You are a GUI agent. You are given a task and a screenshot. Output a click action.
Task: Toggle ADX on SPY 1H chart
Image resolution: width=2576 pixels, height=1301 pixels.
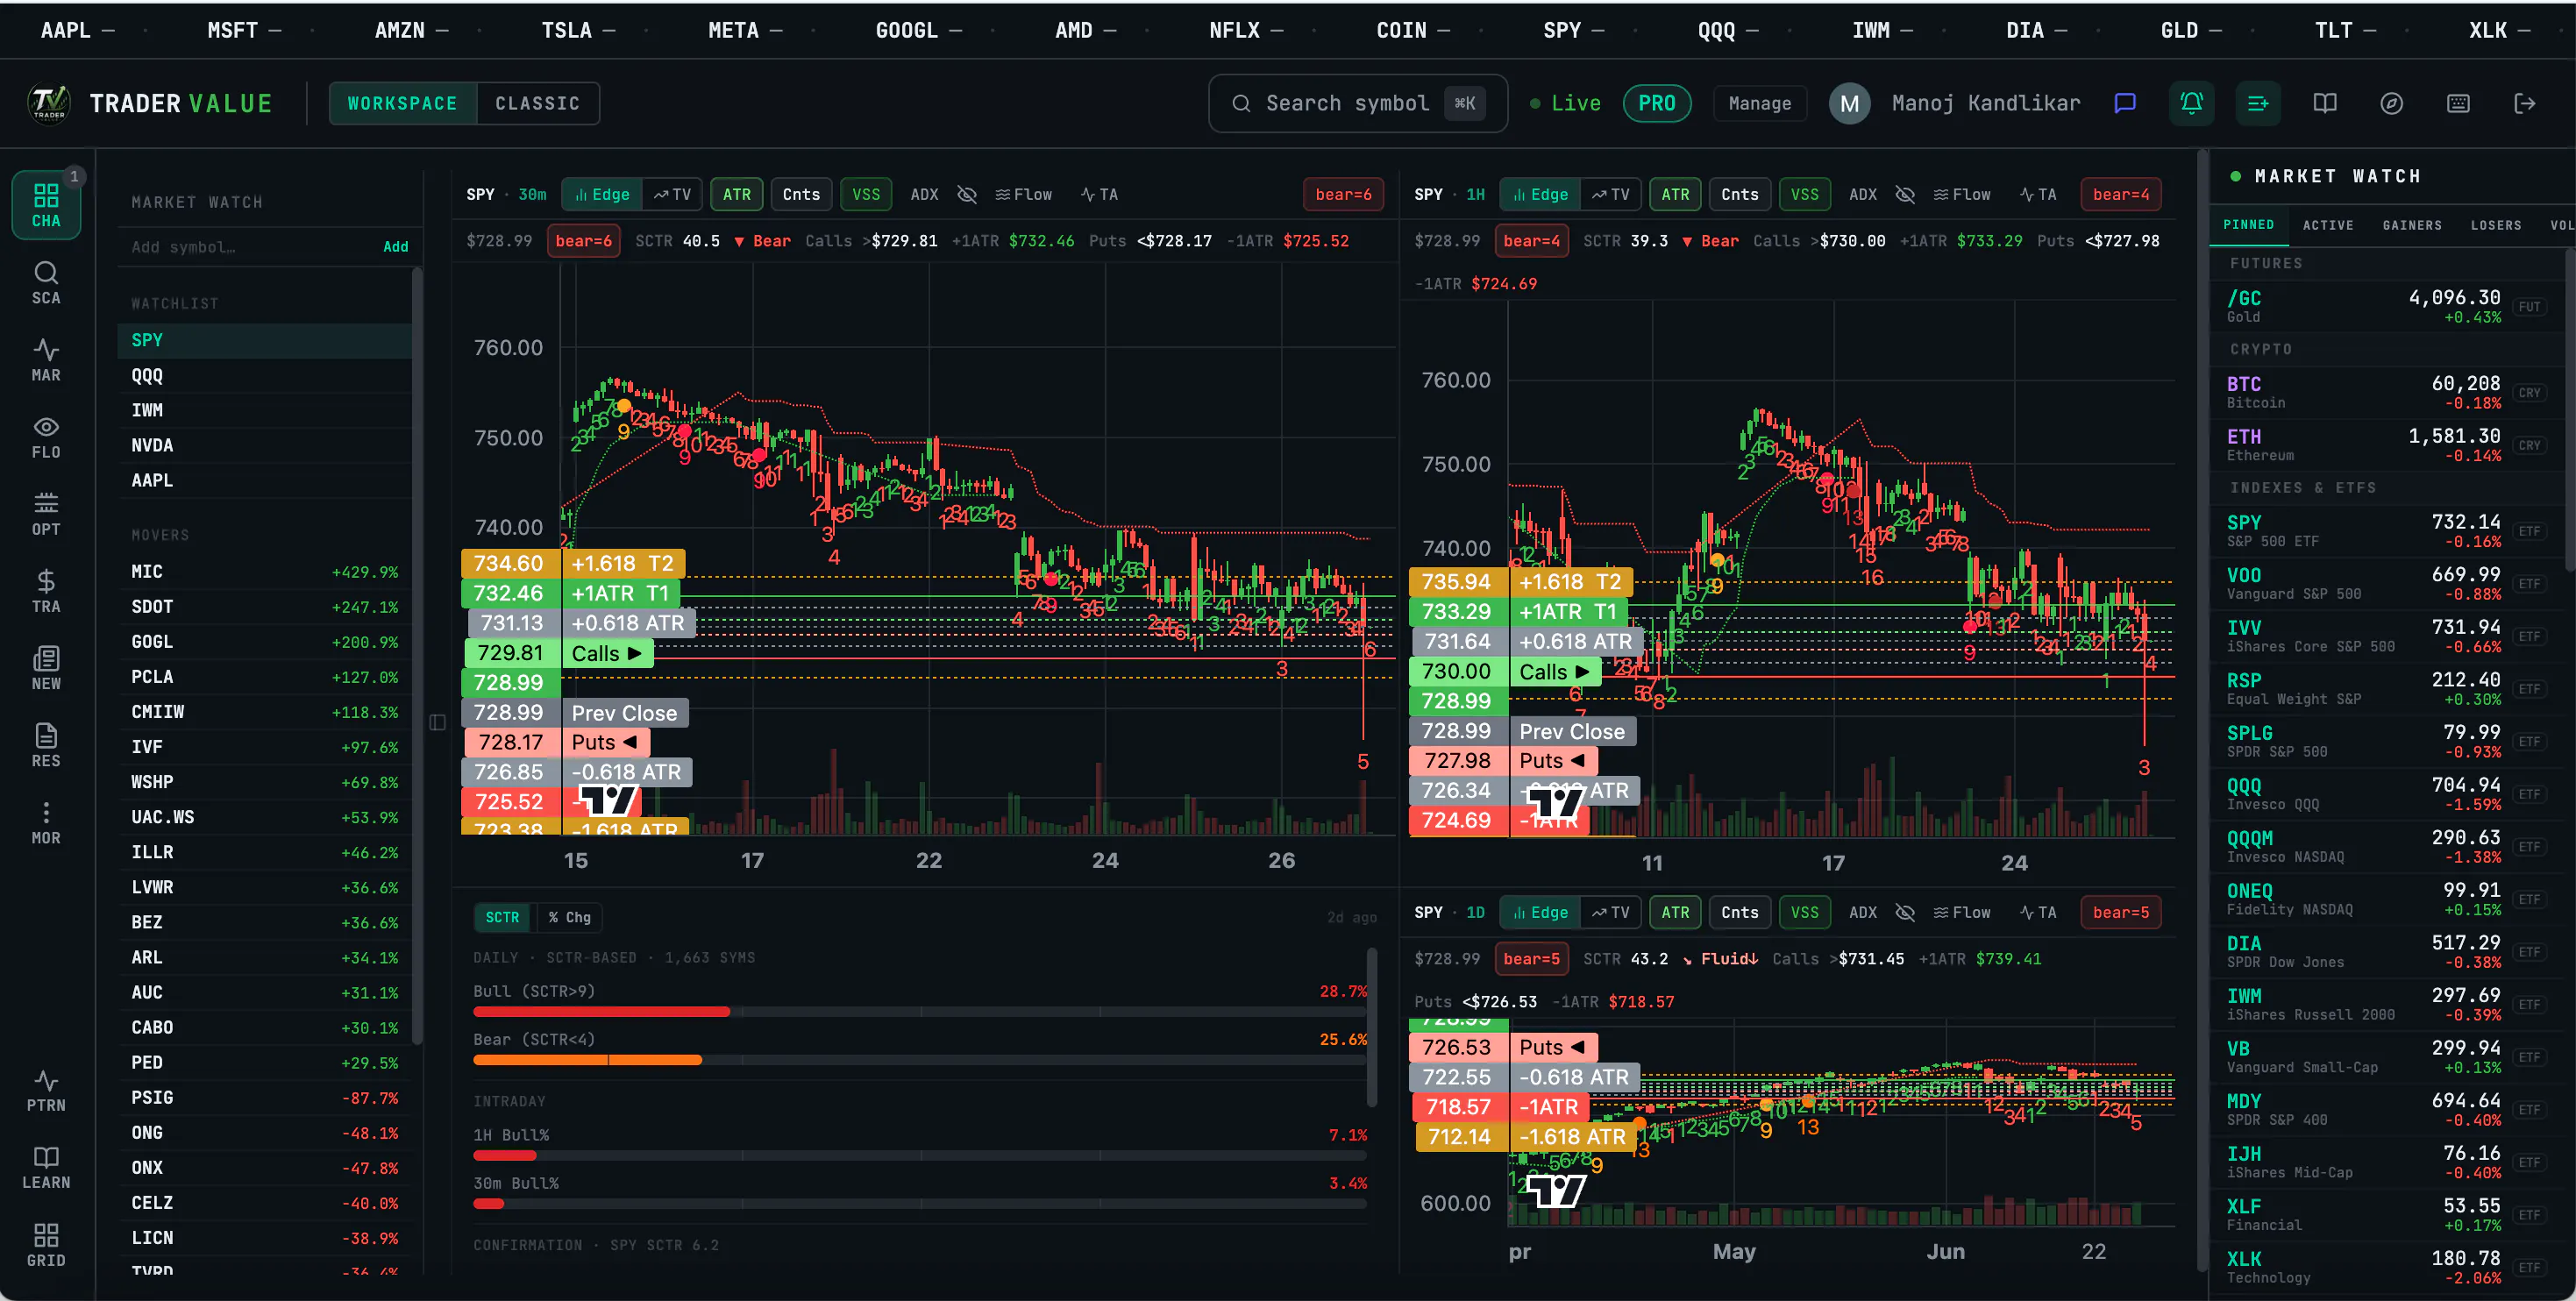tap(1863, 194)
